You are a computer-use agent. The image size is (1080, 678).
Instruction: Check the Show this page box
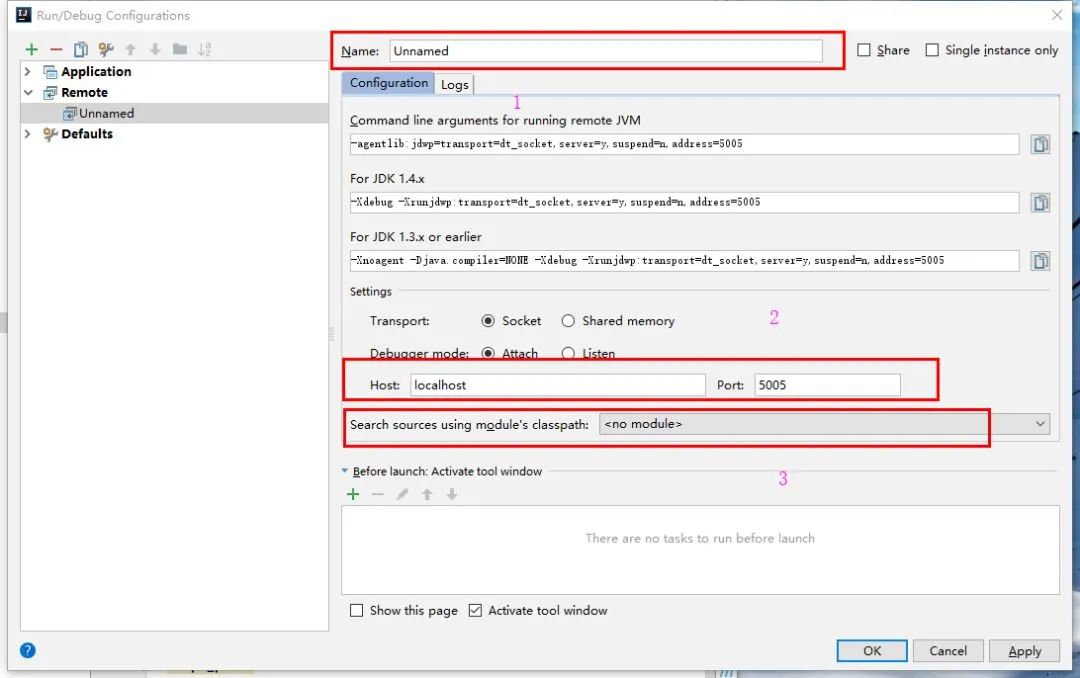(356, 610)
